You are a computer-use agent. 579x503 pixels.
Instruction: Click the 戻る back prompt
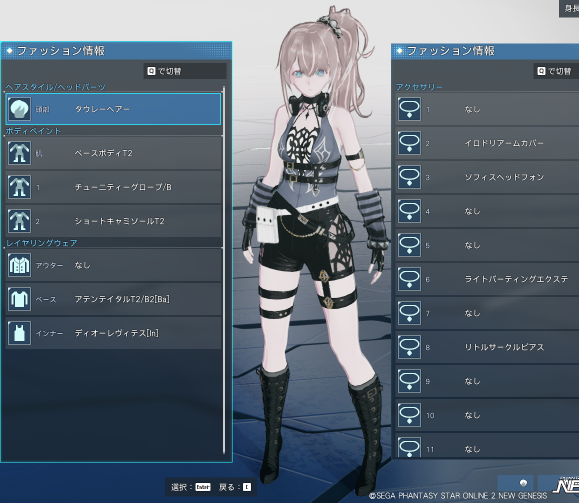(235, 487)
